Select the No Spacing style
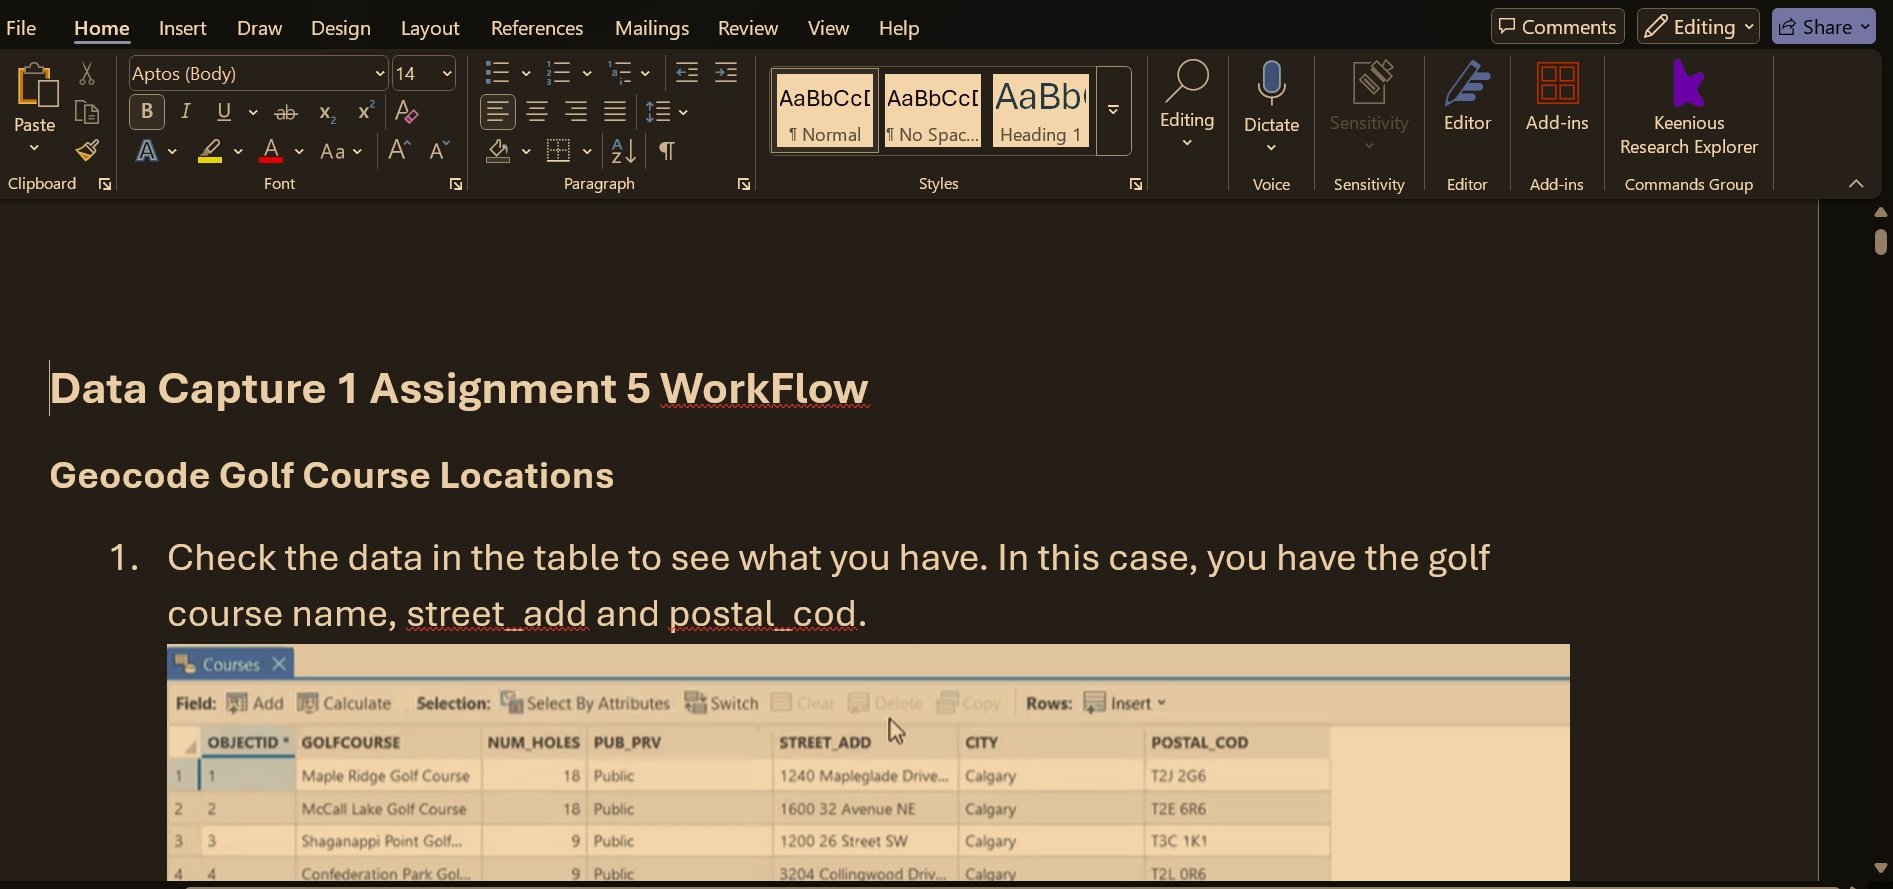The height and width of the screenshot is (889, 1893). [x=933, y=110]
